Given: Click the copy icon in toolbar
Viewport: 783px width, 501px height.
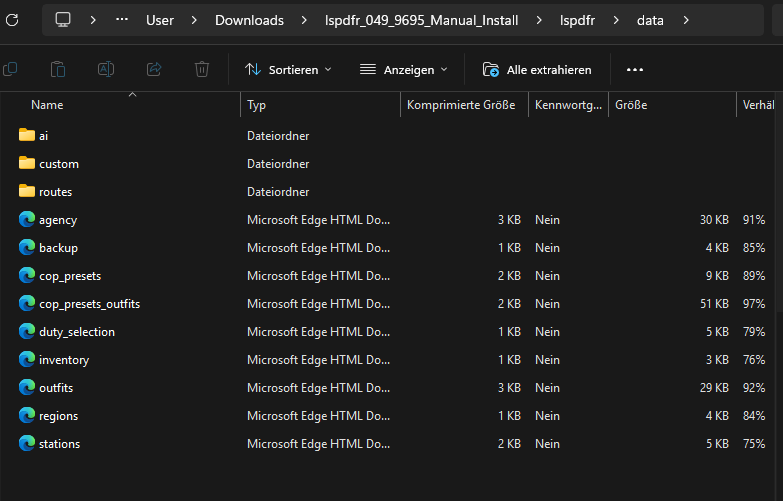Looking at the screenshot, I should click(10, 69).
